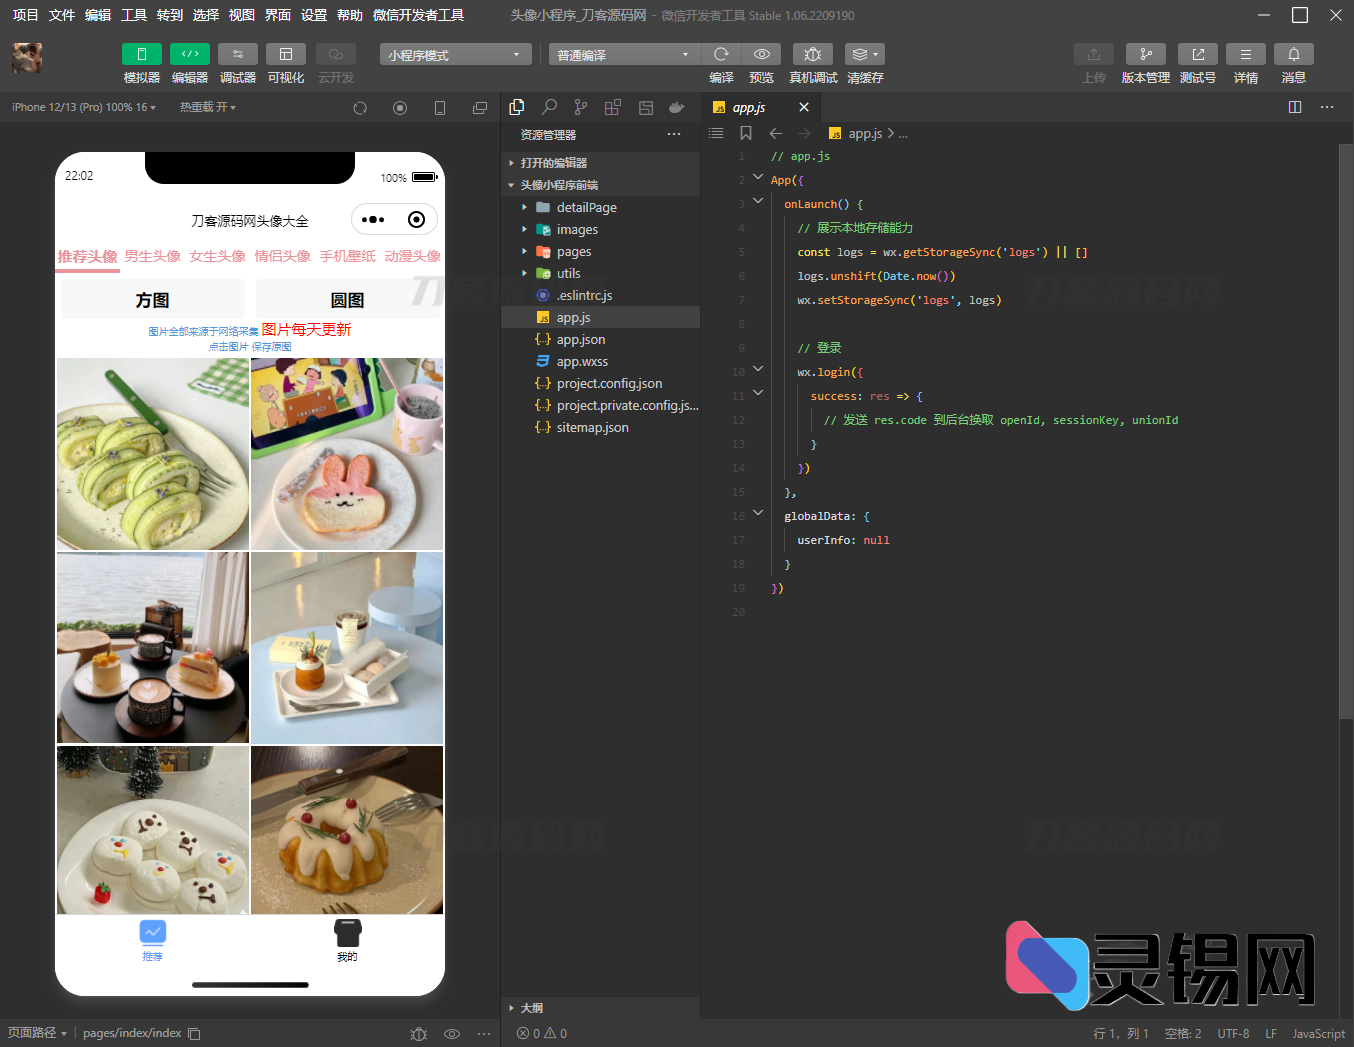Viewport: 1354px width, 1047px height.
Task: Open the 小程序模式 mode dropdown
Action: pos(455,55)
